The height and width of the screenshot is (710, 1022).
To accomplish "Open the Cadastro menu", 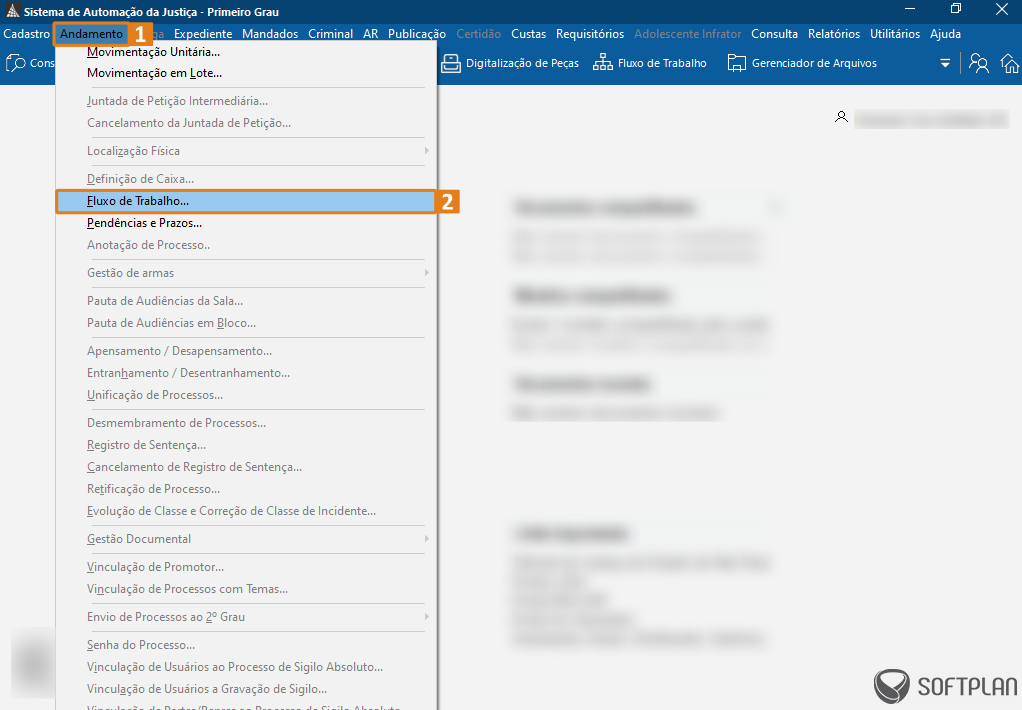I will (26, 34).
